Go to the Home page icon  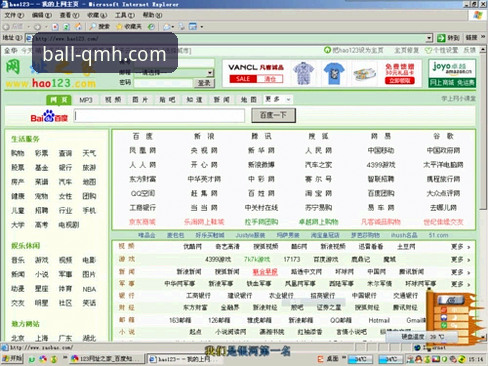[78, 26]
